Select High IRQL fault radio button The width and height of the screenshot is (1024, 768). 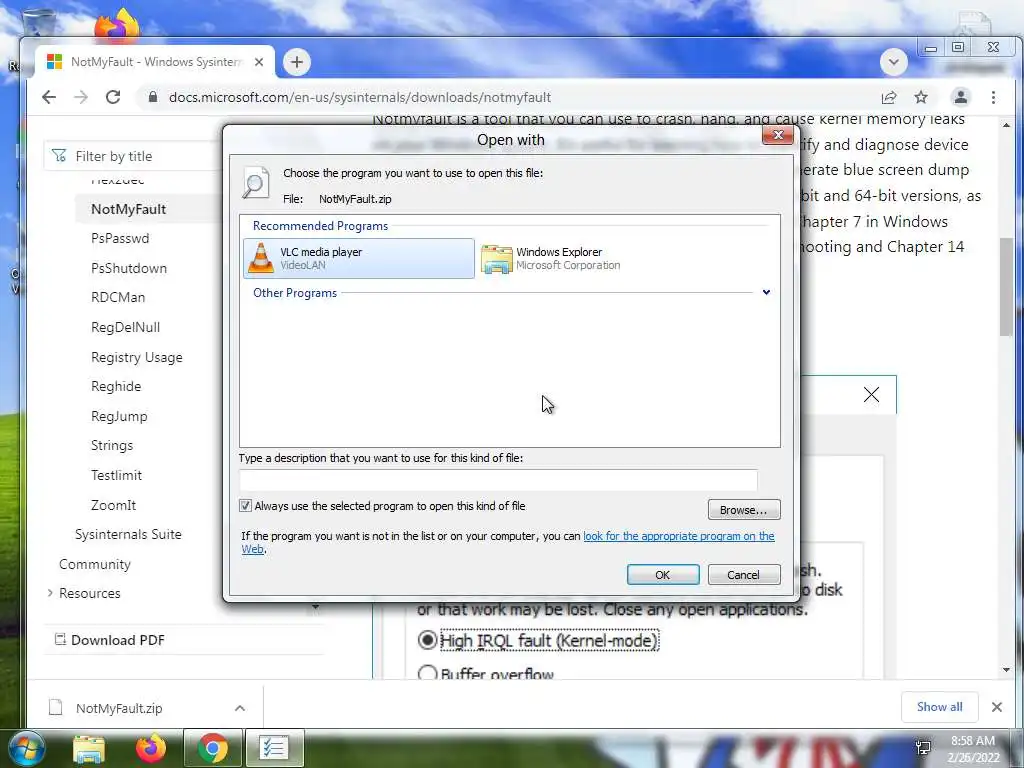427,640
